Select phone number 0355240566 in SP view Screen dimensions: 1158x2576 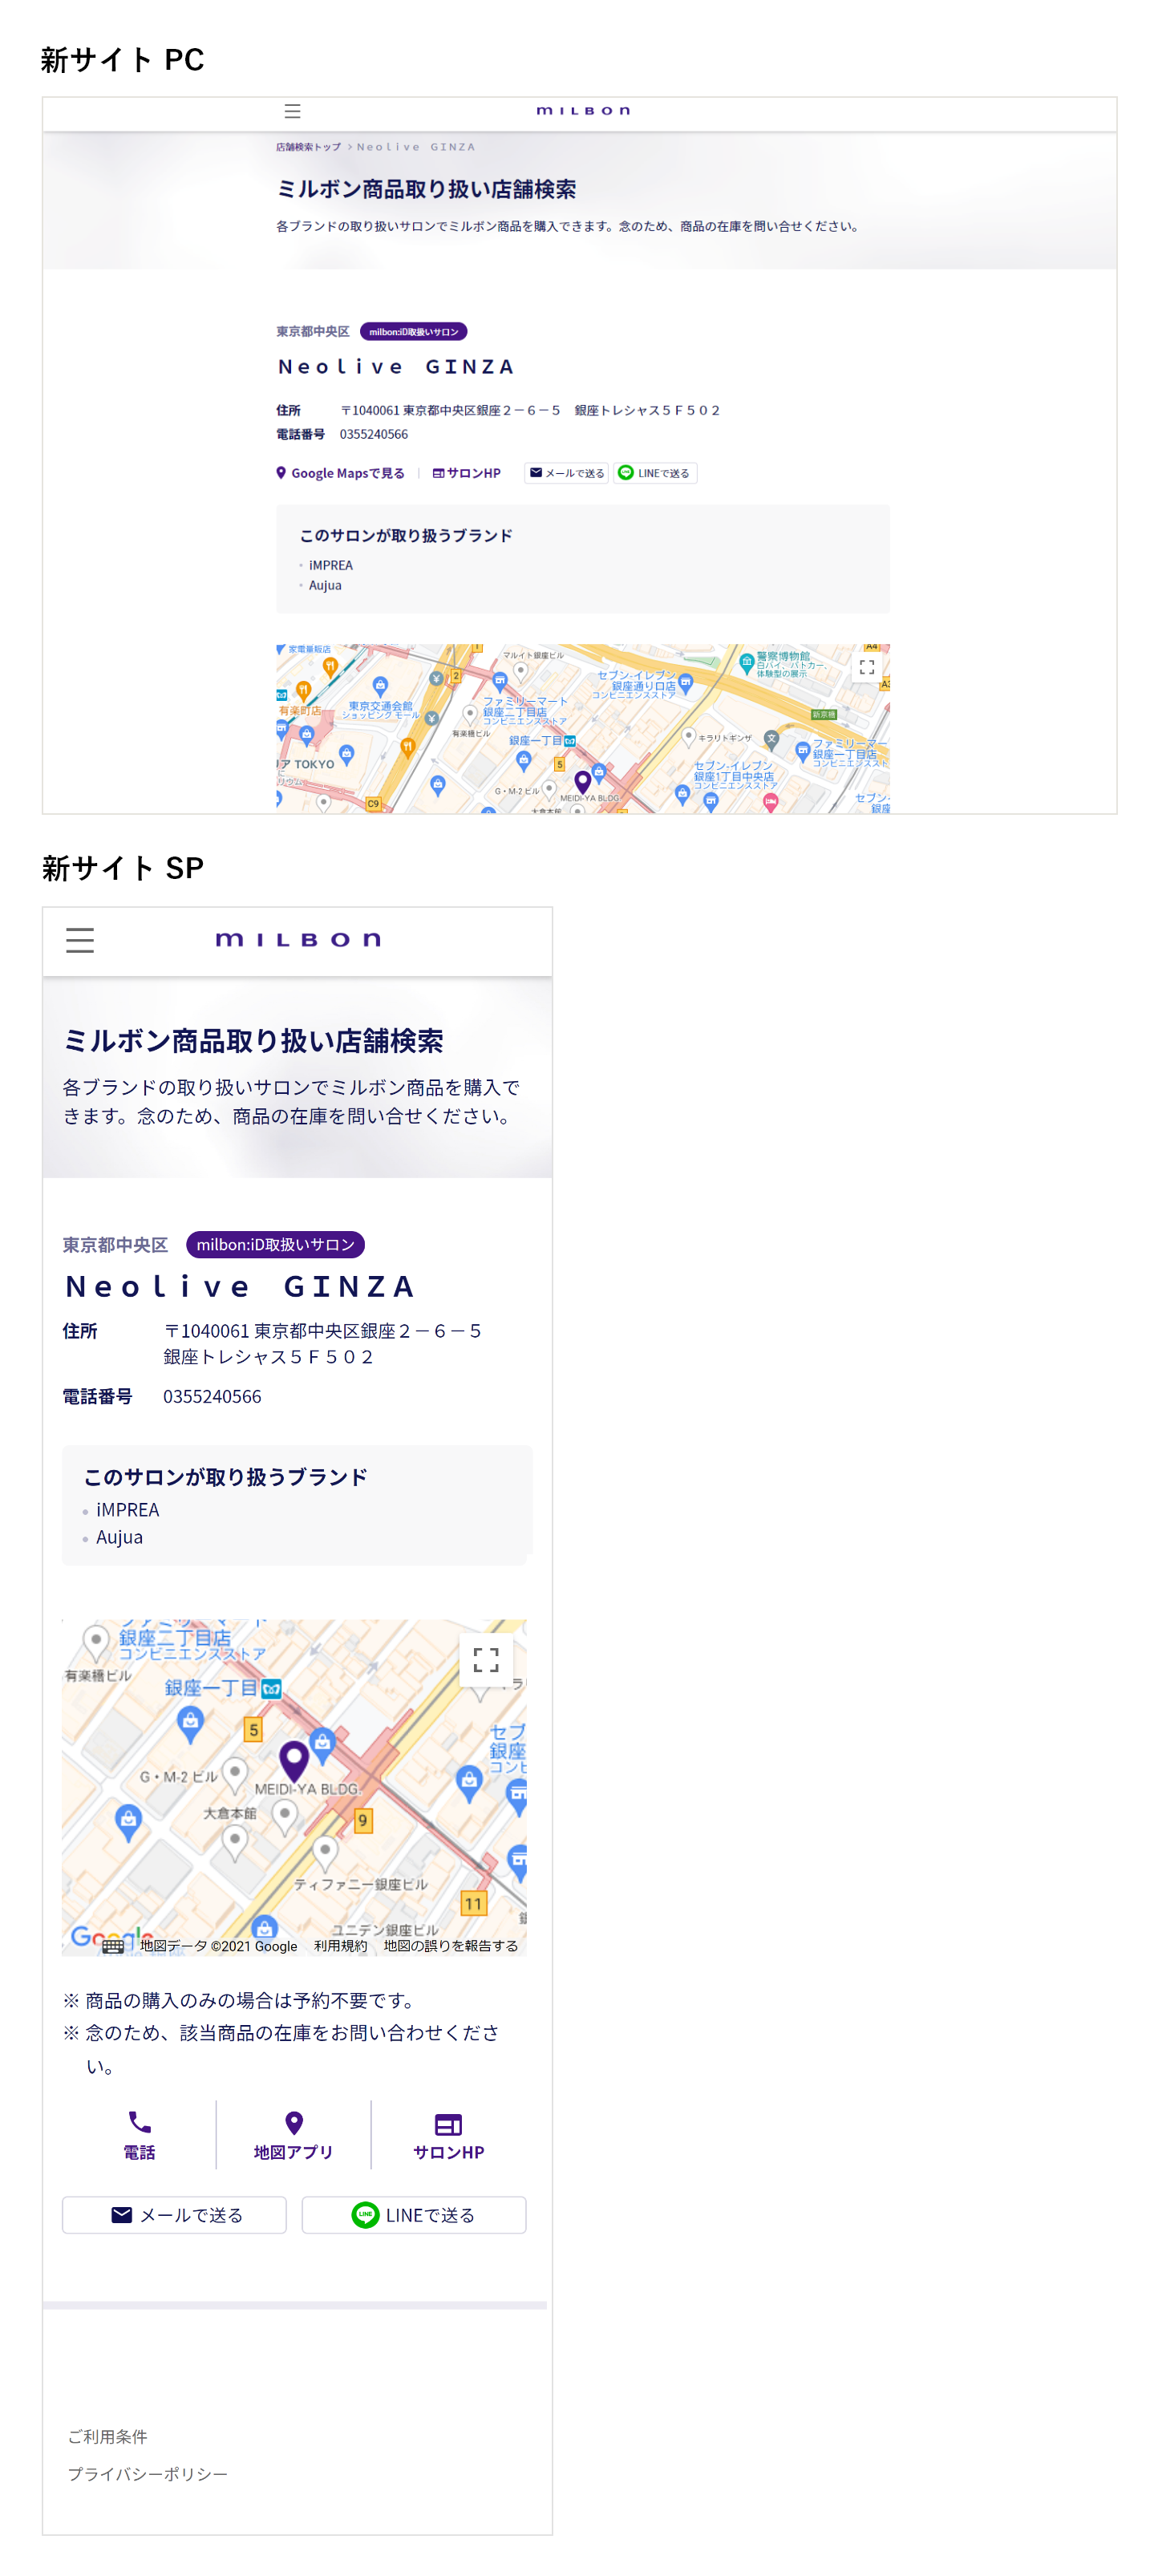click(212, 1397)
